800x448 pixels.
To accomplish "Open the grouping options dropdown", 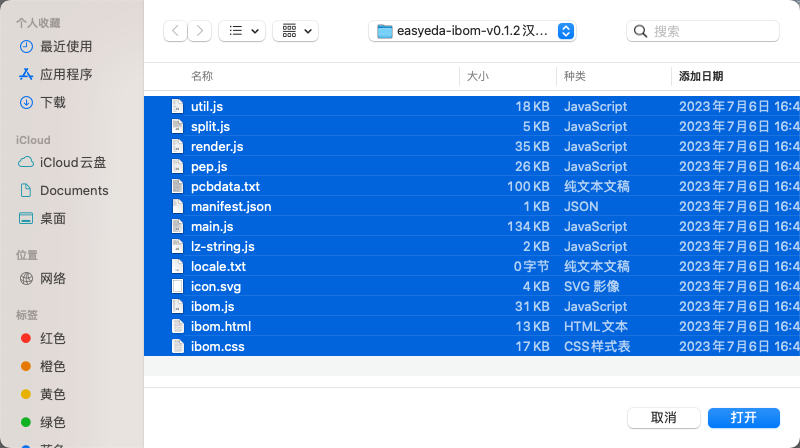I will pos(295,31).
